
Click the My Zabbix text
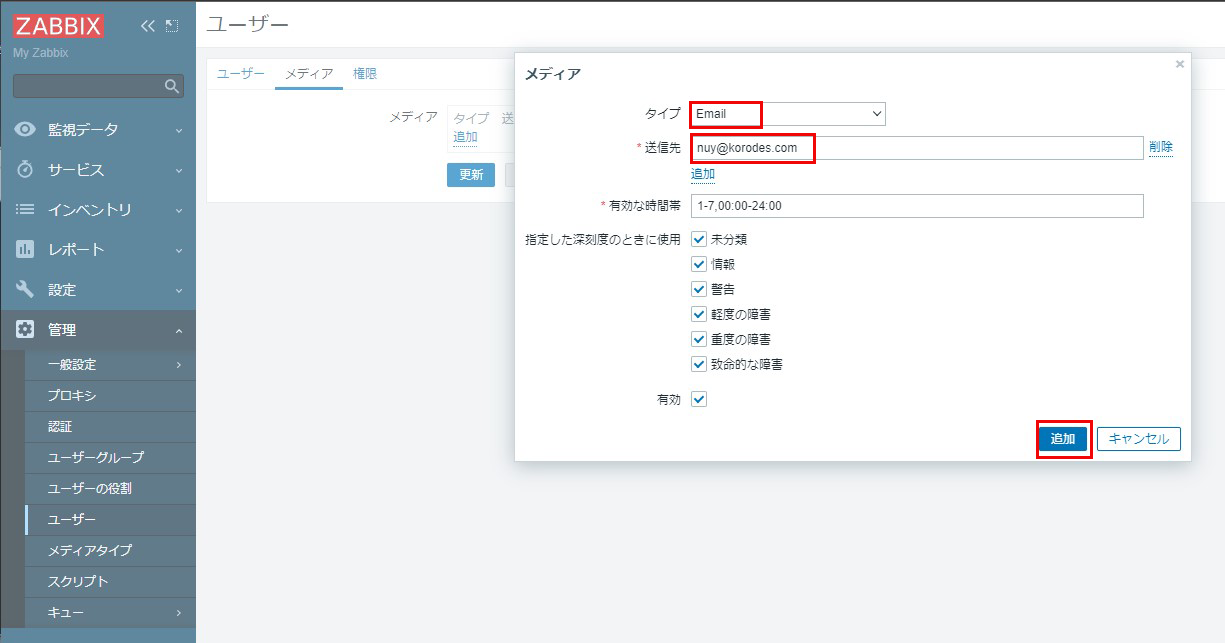click(x=41, y=53)
